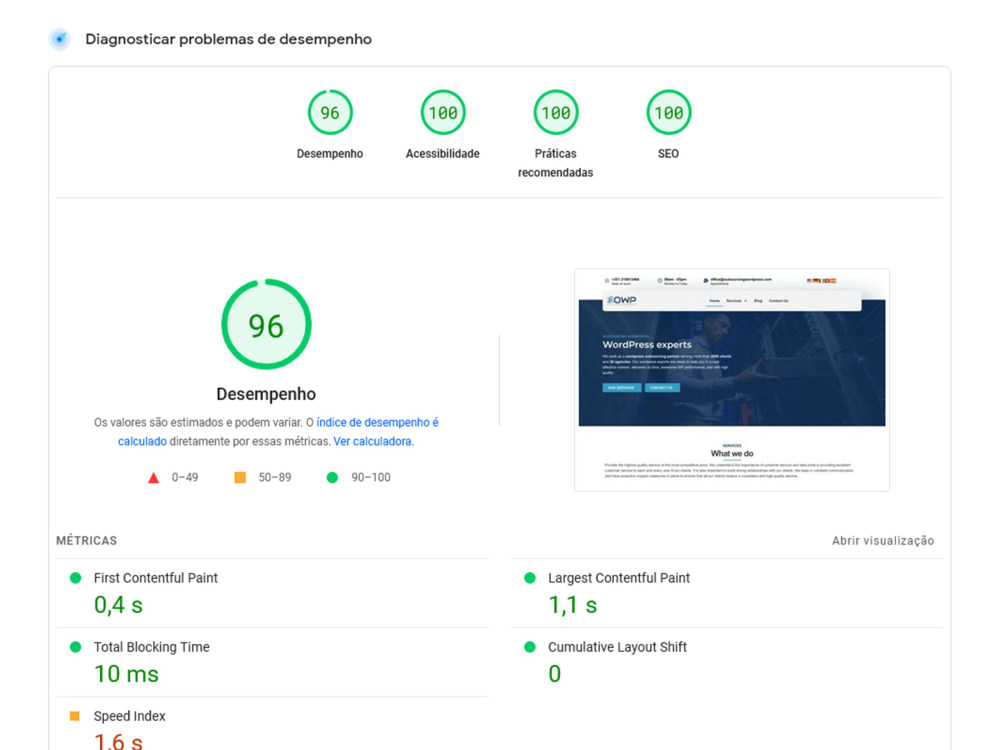Open the Acessibilidade 100 score gauge
This screenshot has width=1000, height=750.
click(x=443, y=113)
